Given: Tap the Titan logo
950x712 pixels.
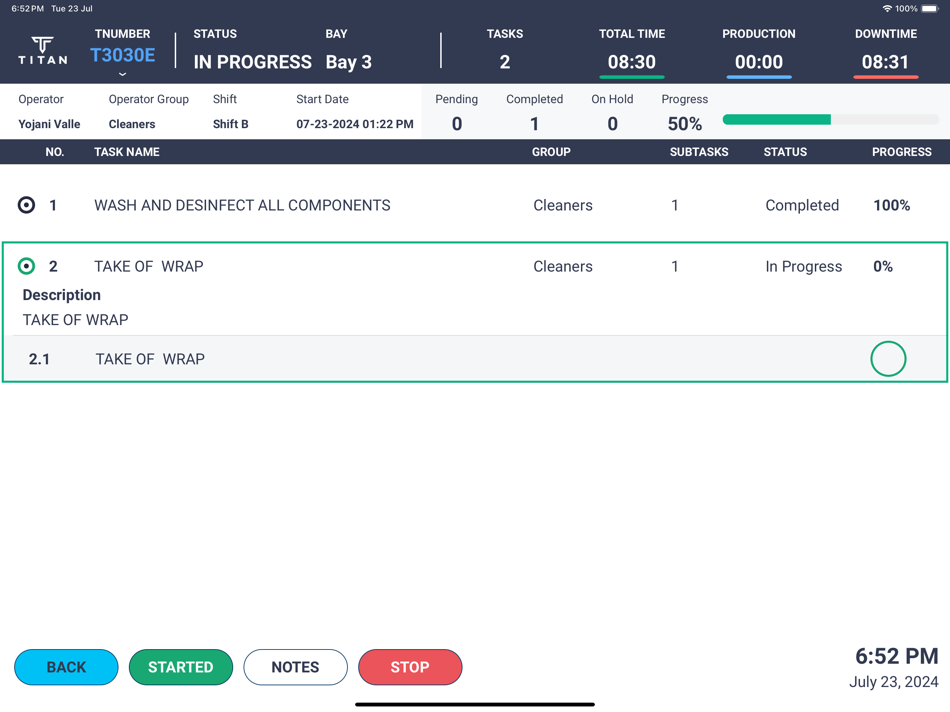Looking at the screenshot, I should click(42, 51).
